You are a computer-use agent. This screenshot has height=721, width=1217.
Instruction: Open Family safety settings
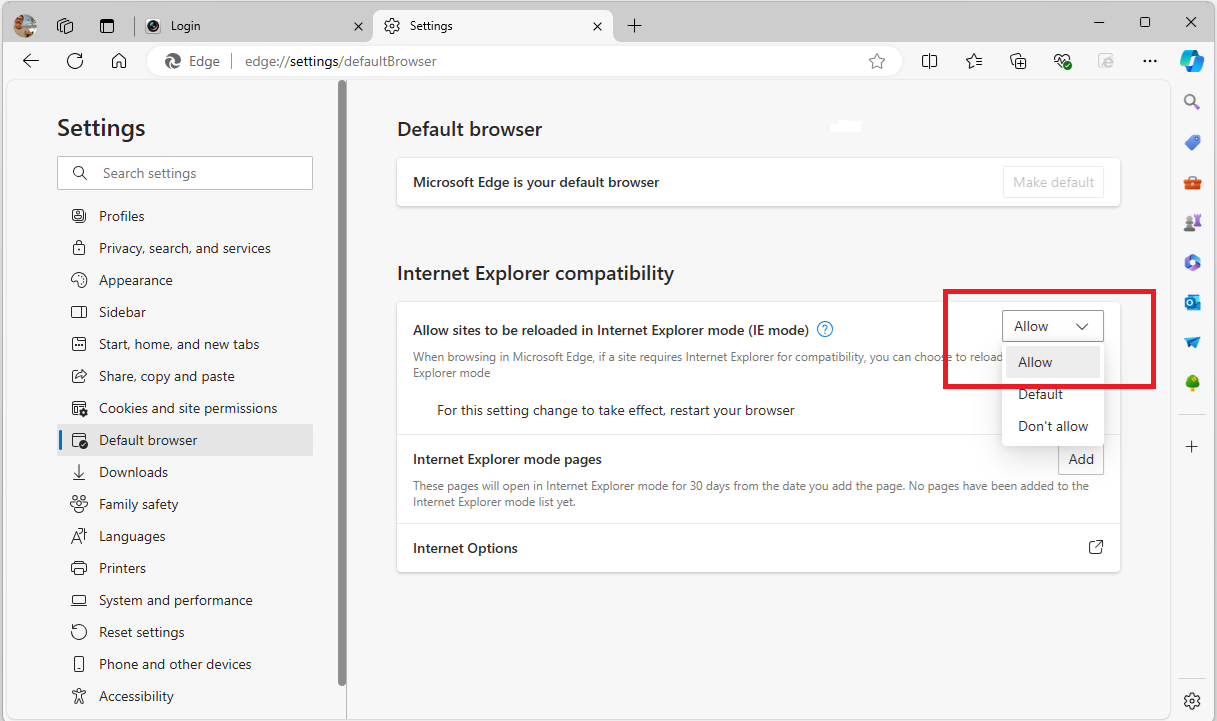[186, 504]
